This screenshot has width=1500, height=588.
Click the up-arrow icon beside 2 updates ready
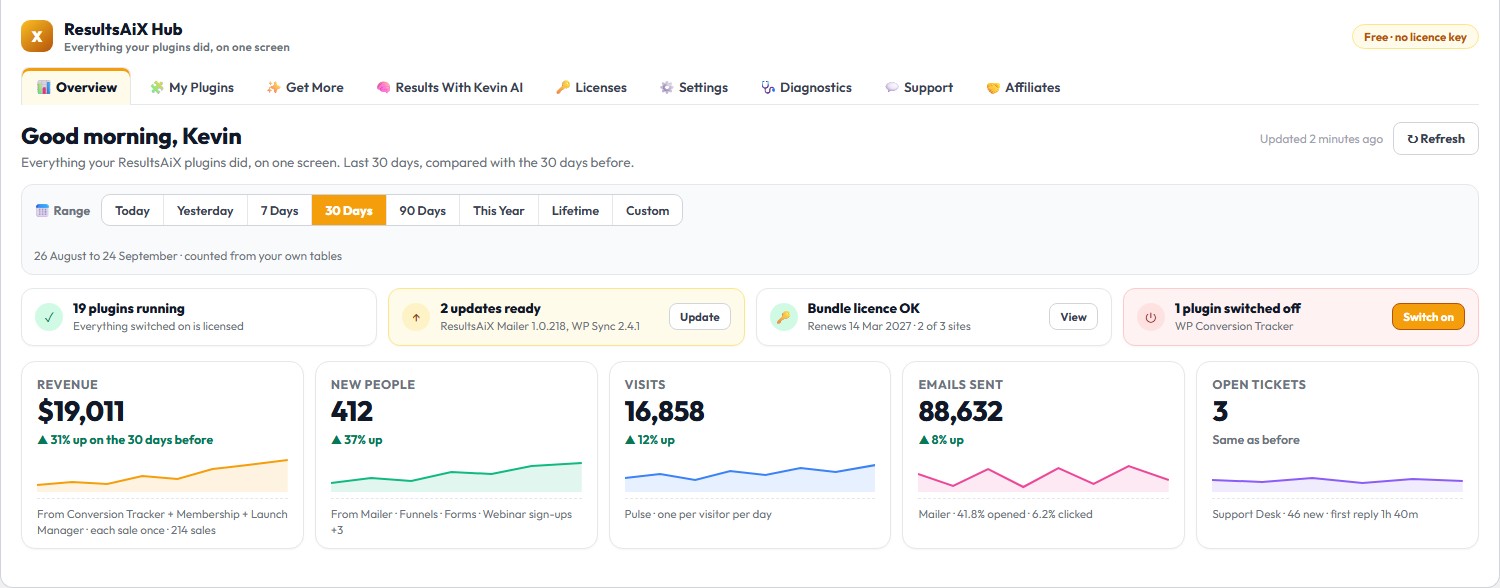point(415,317)
